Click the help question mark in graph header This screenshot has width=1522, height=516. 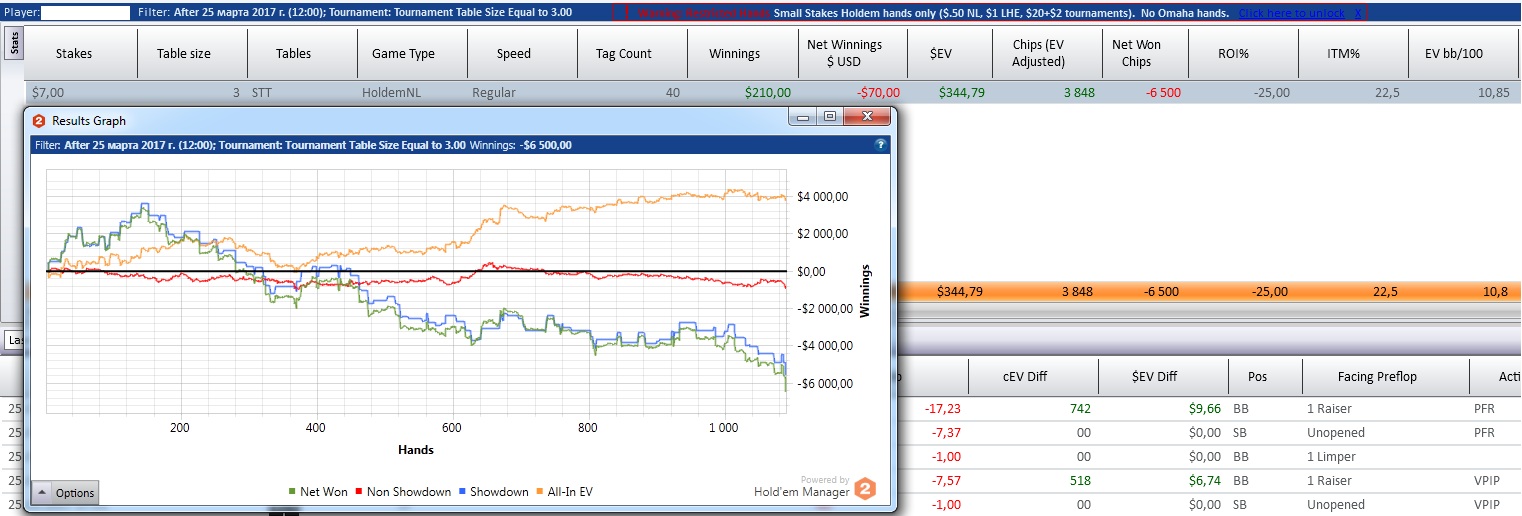(x=881, y=145)
